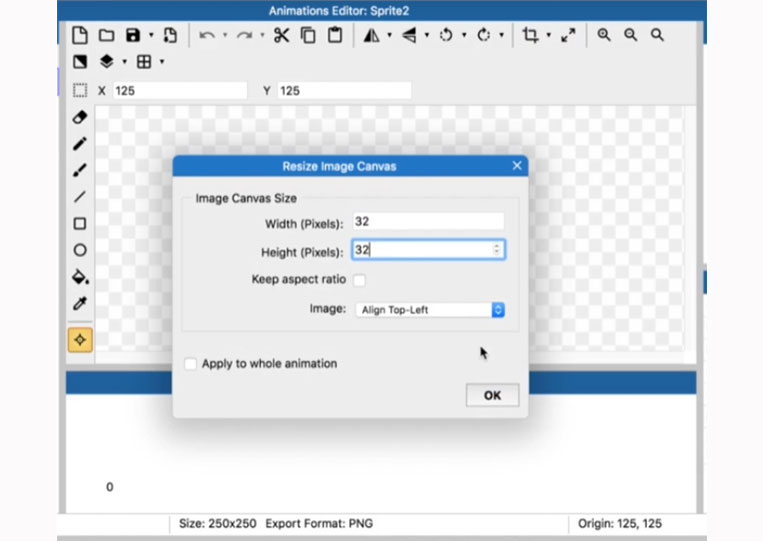Open Rotate counter-clockwise options arrow

(x=464, y=35)
